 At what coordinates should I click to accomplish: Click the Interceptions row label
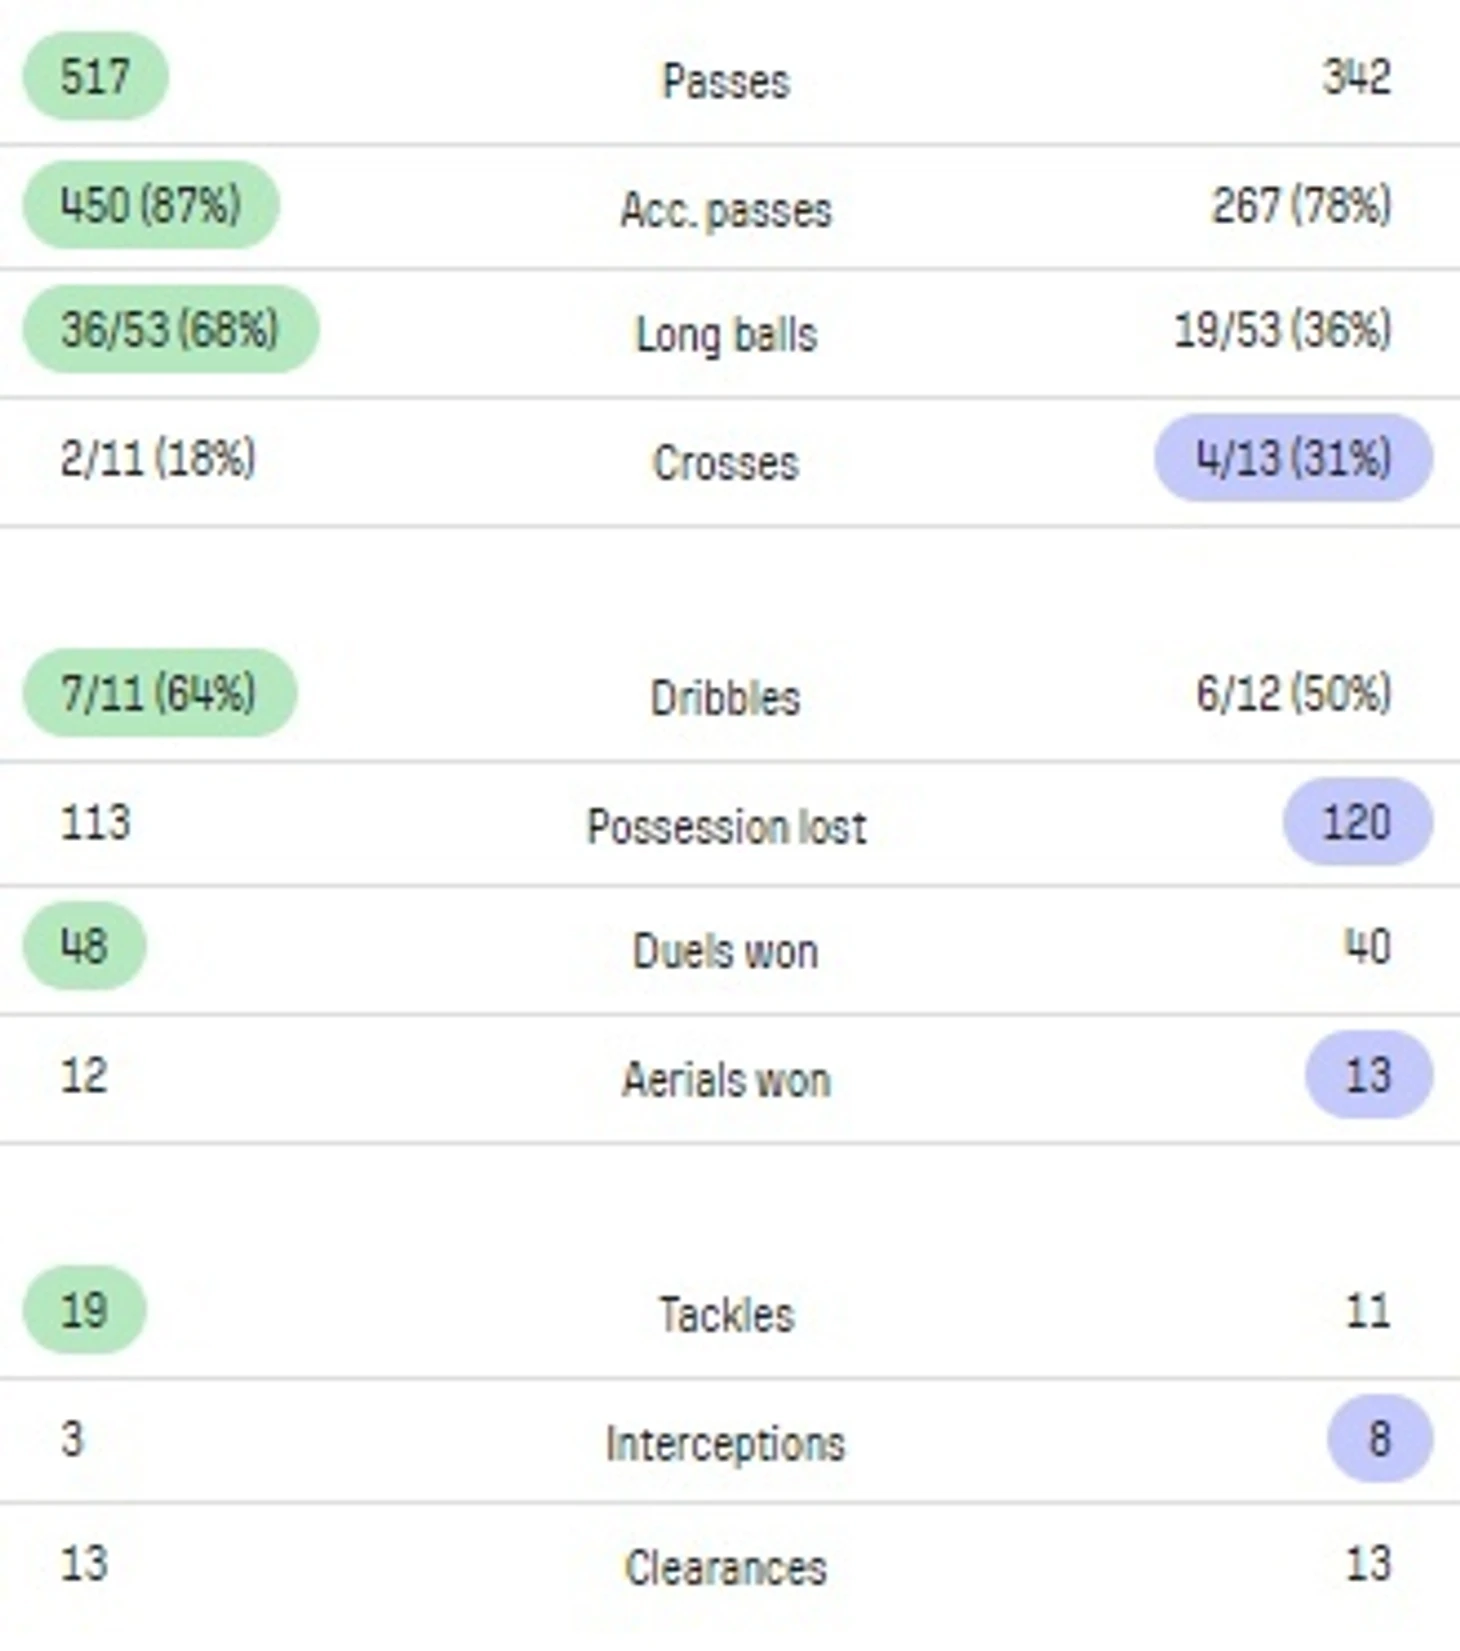(726, 1444)
